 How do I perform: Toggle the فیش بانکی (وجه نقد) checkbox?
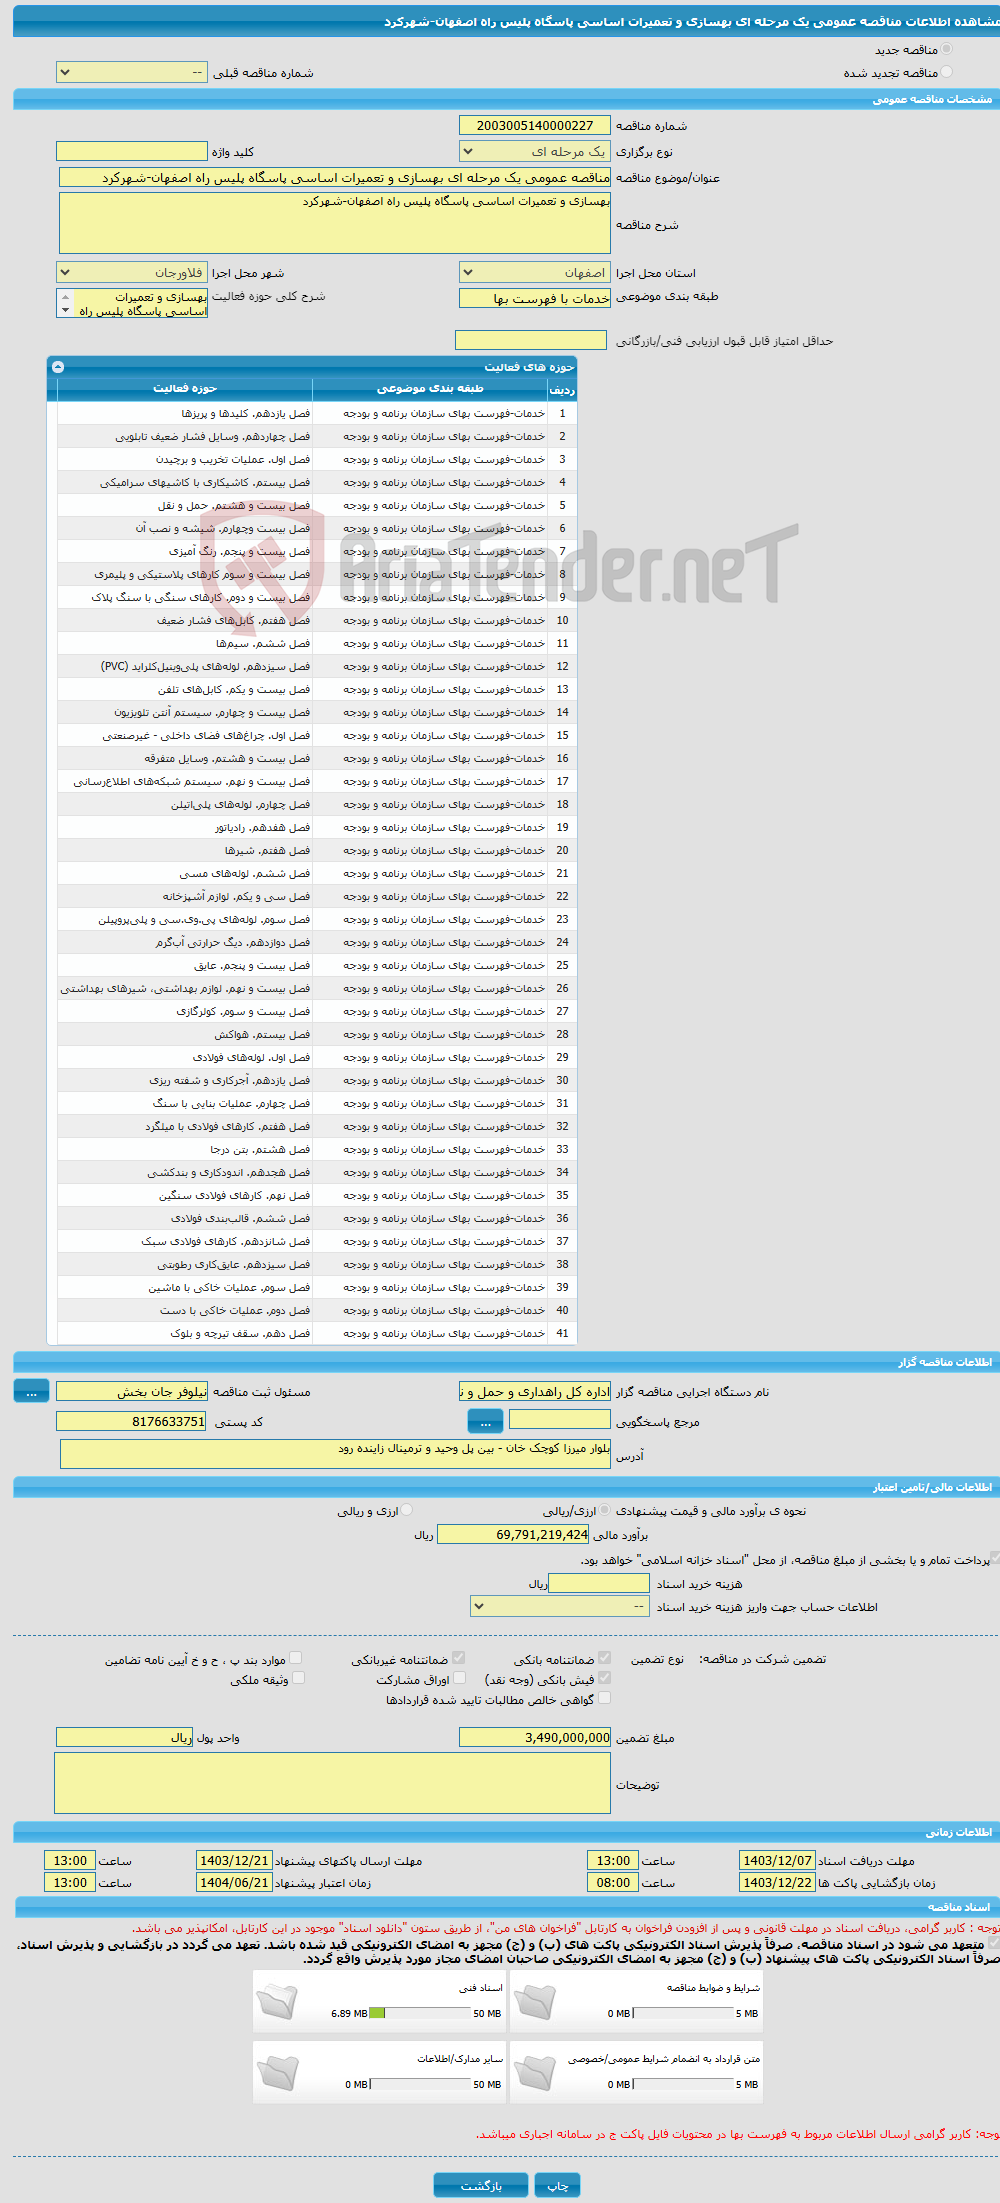click(x=604, y=1678)
